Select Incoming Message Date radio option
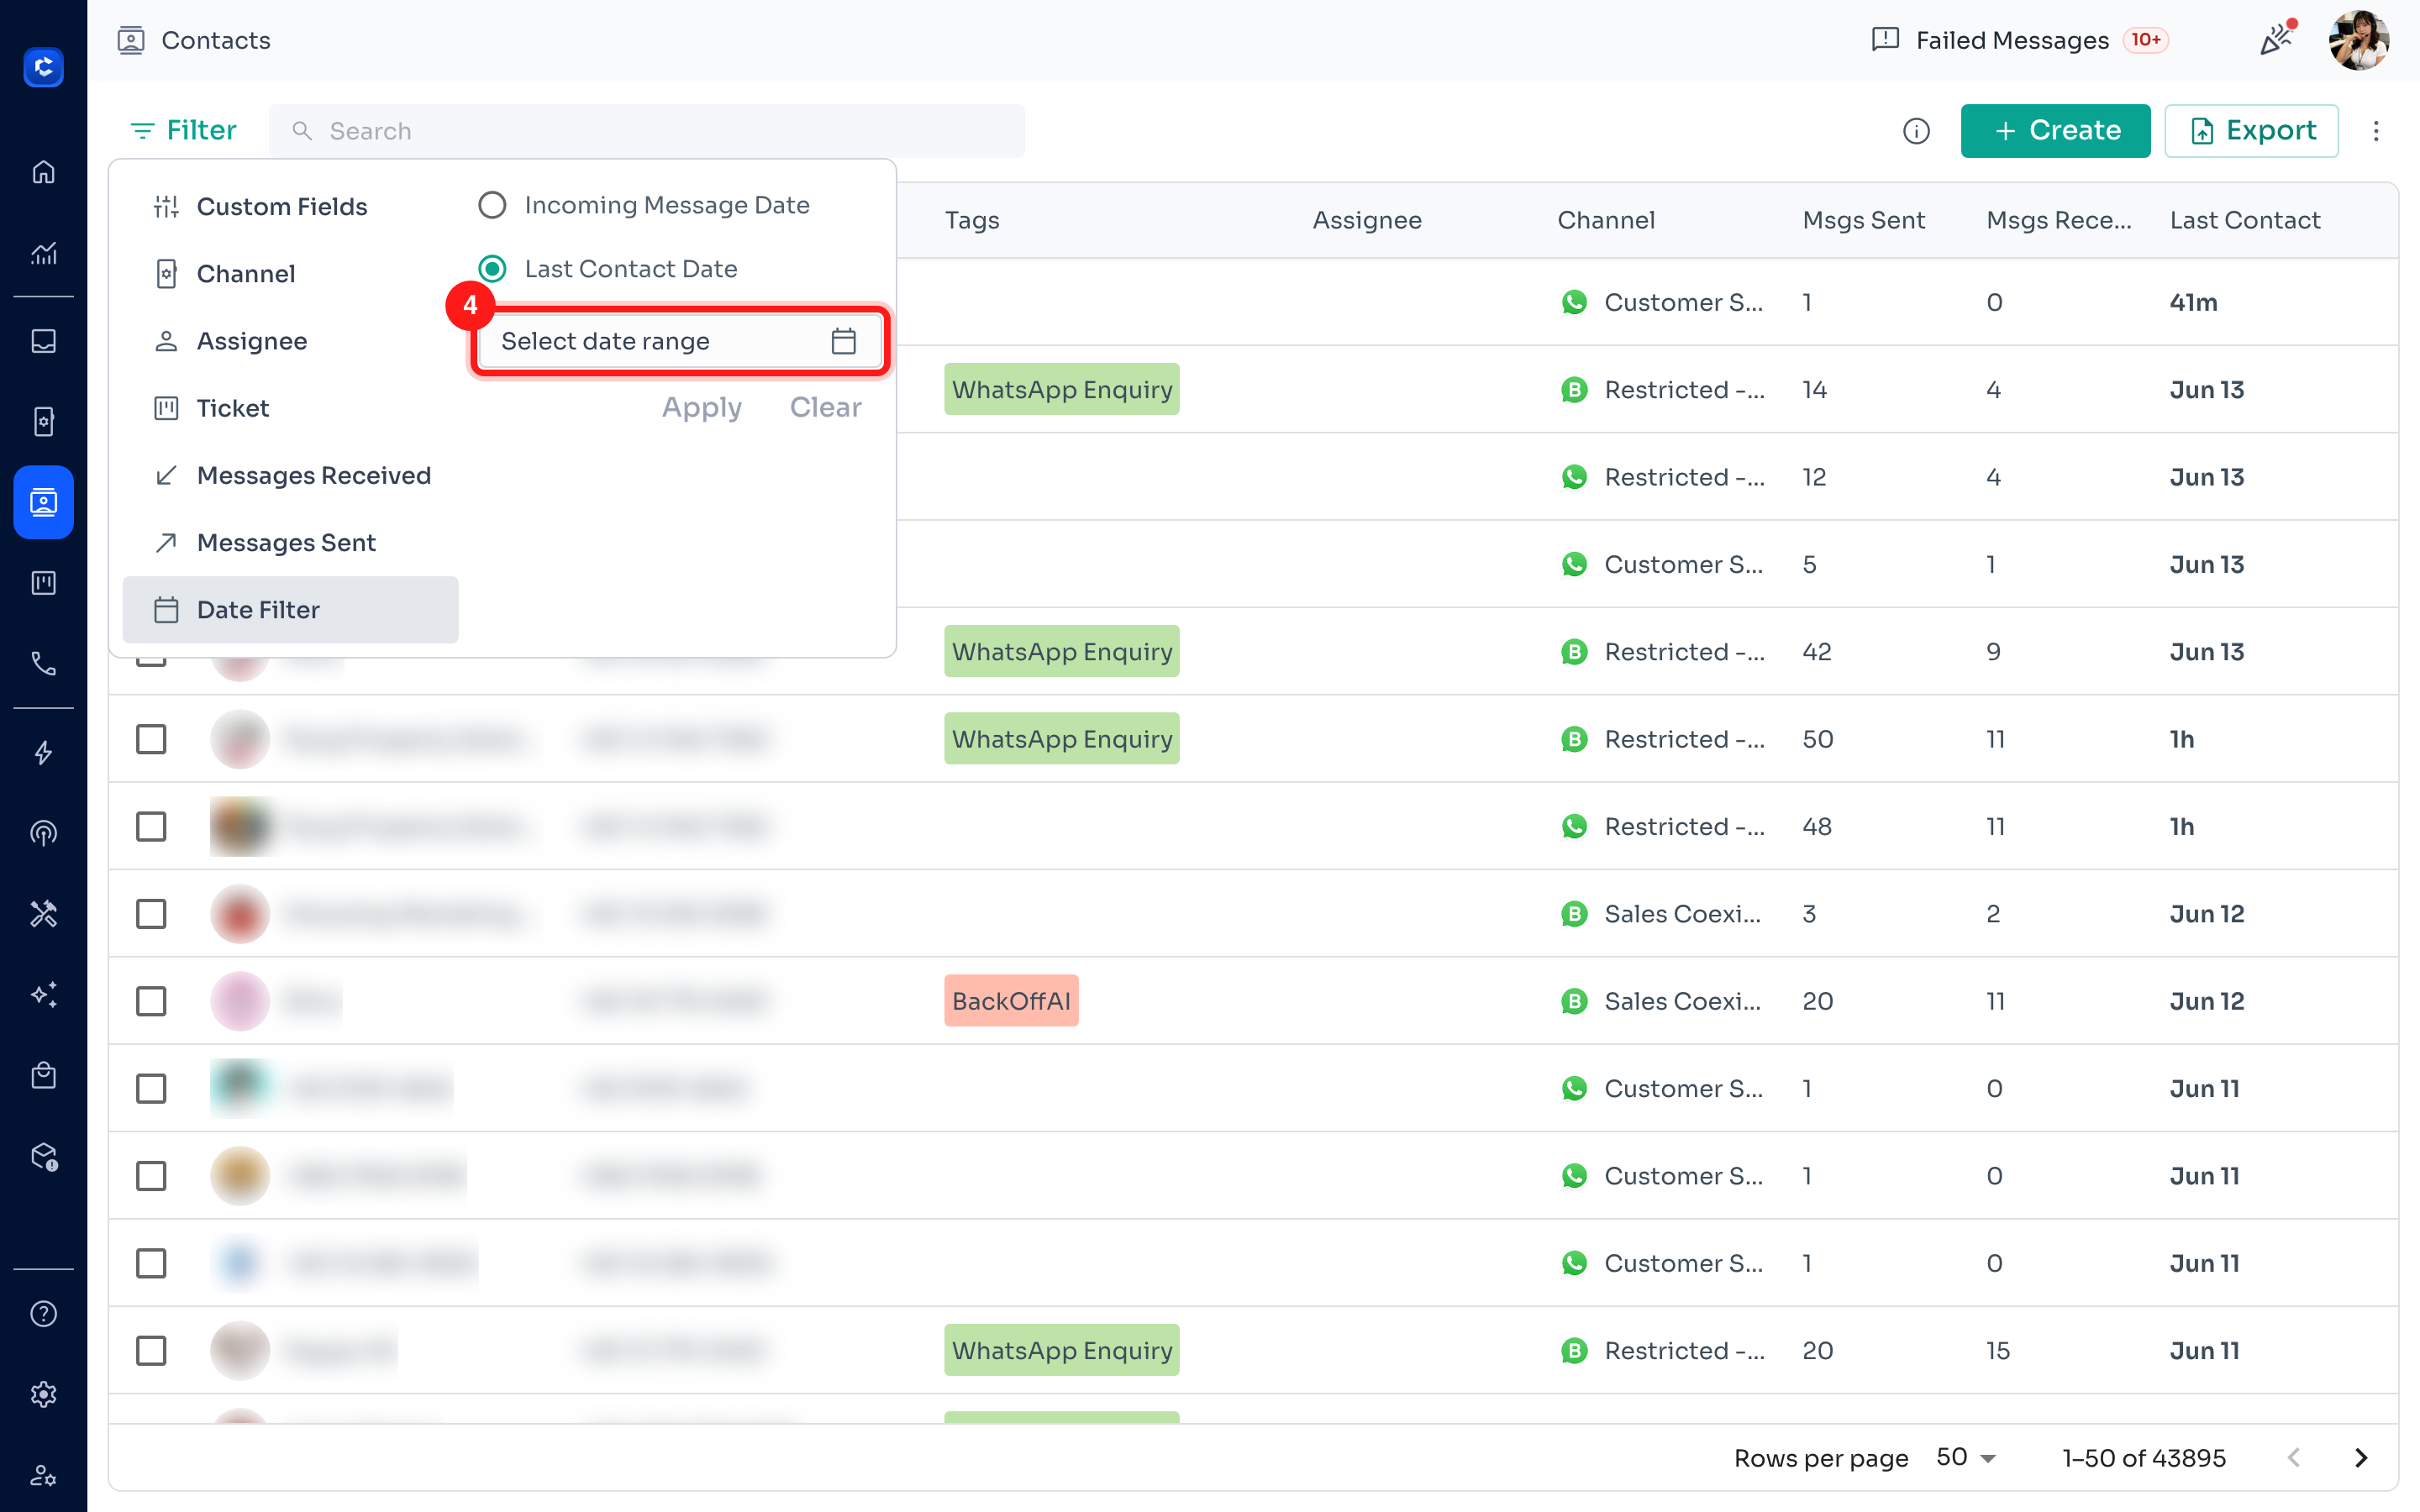This screenshot has width=2420, height=1512. pos(492,205)
